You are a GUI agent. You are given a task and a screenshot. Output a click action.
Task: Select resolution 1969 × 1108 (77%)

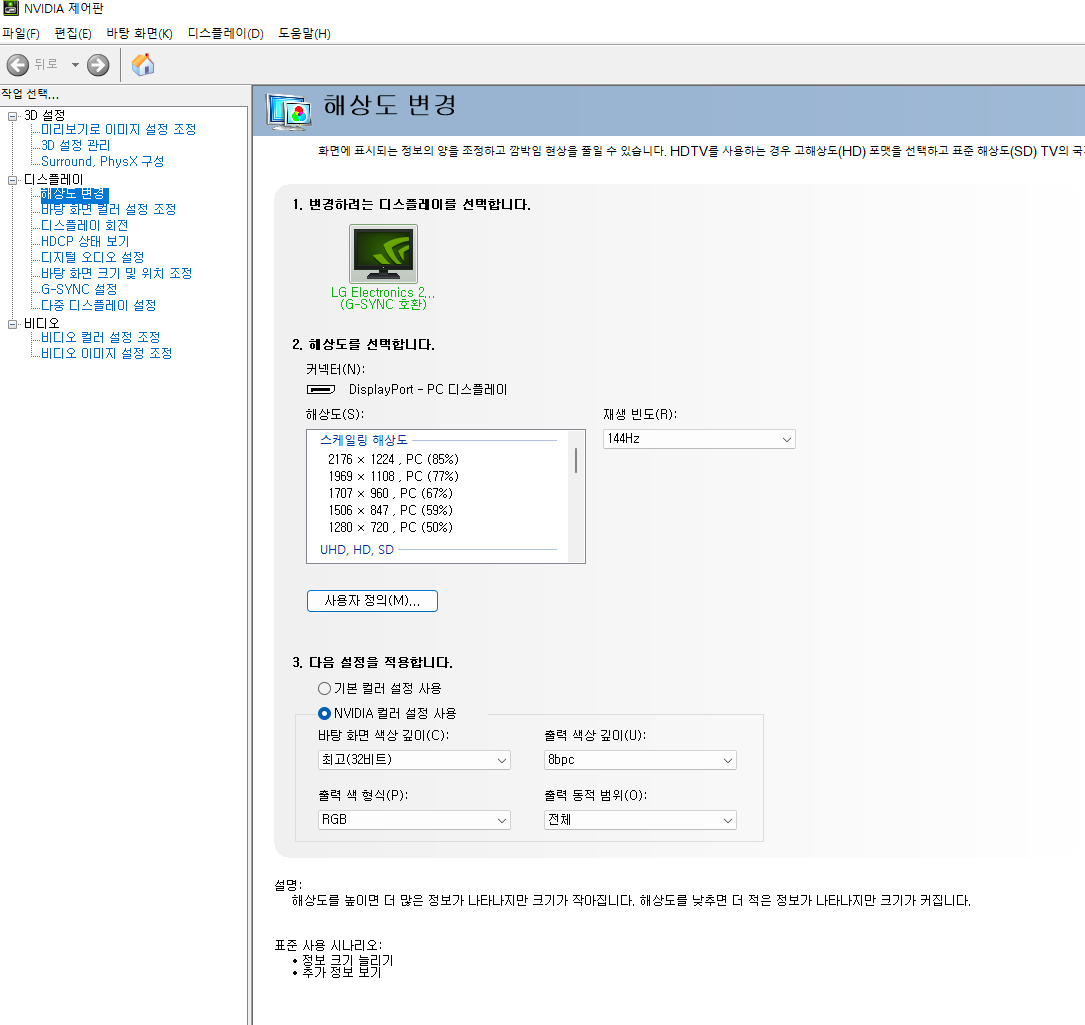click(x=393, y=476)
